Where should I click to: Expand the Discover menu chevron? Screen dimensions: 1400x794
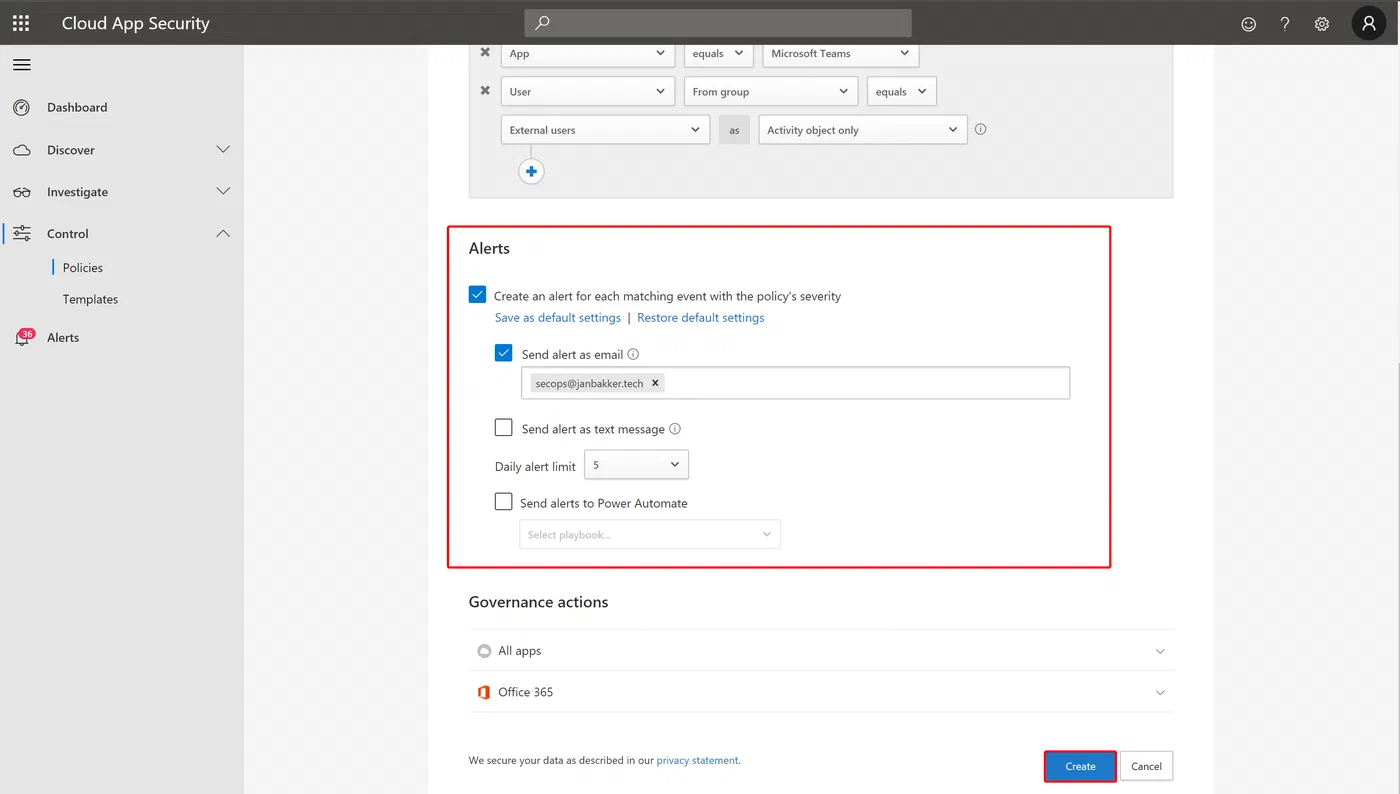(223, 150)
